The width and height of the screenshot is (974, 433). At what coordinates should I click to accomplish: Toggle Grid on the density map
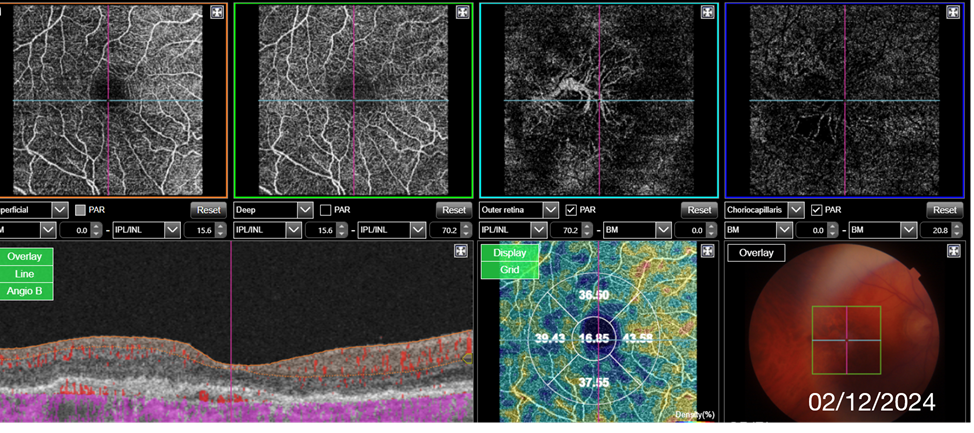[509, 270]
